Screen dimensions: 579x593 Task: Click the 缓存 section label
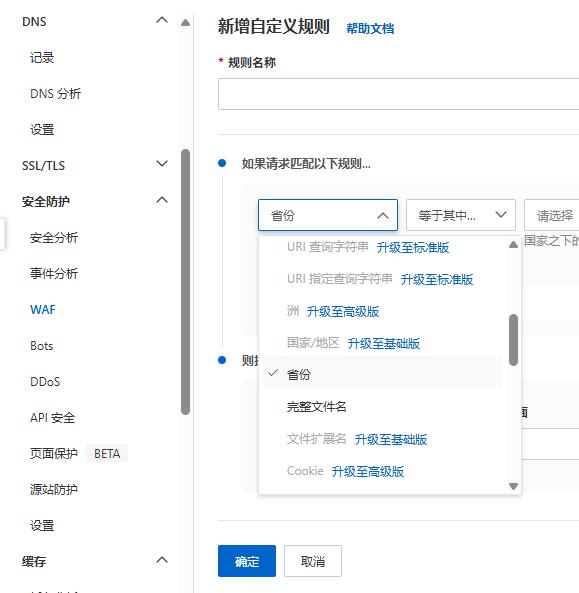[x=34, y=562]
